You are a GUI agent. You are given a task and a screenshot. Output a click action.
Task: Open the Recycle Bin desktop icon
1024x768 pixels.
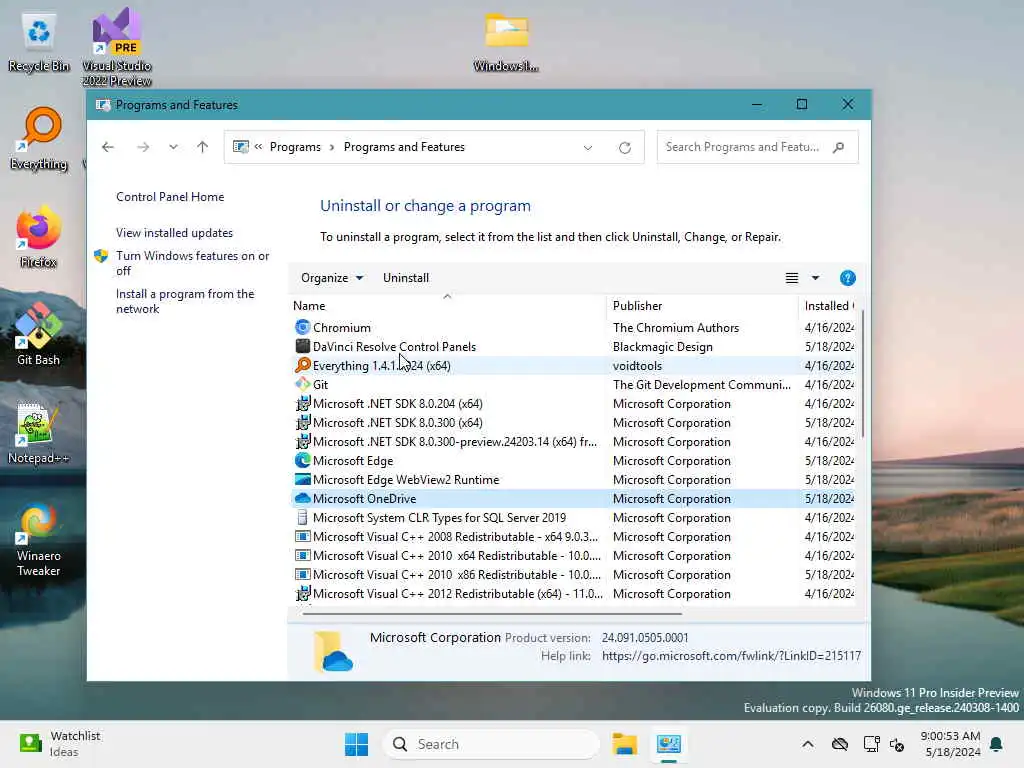point(39,41)
